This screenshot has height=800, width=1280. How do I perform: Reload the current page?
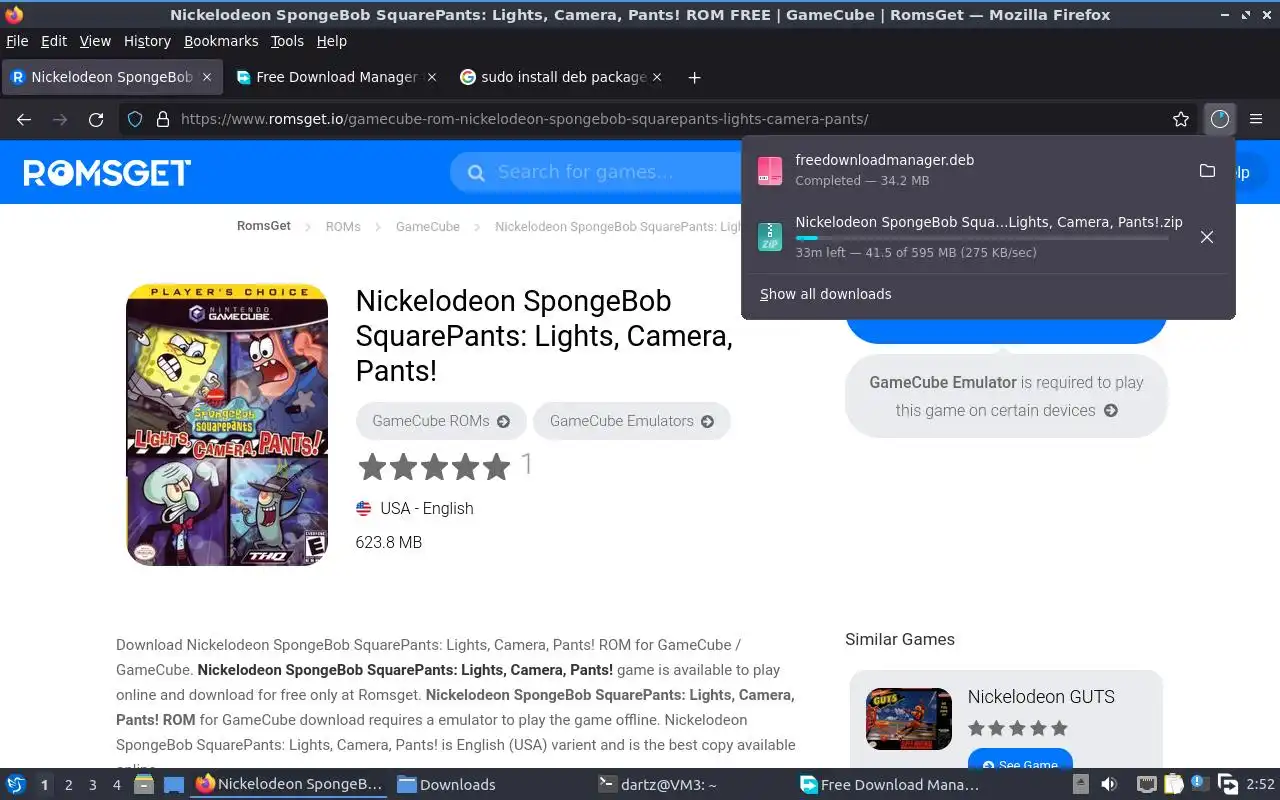[x=96, y=119]
